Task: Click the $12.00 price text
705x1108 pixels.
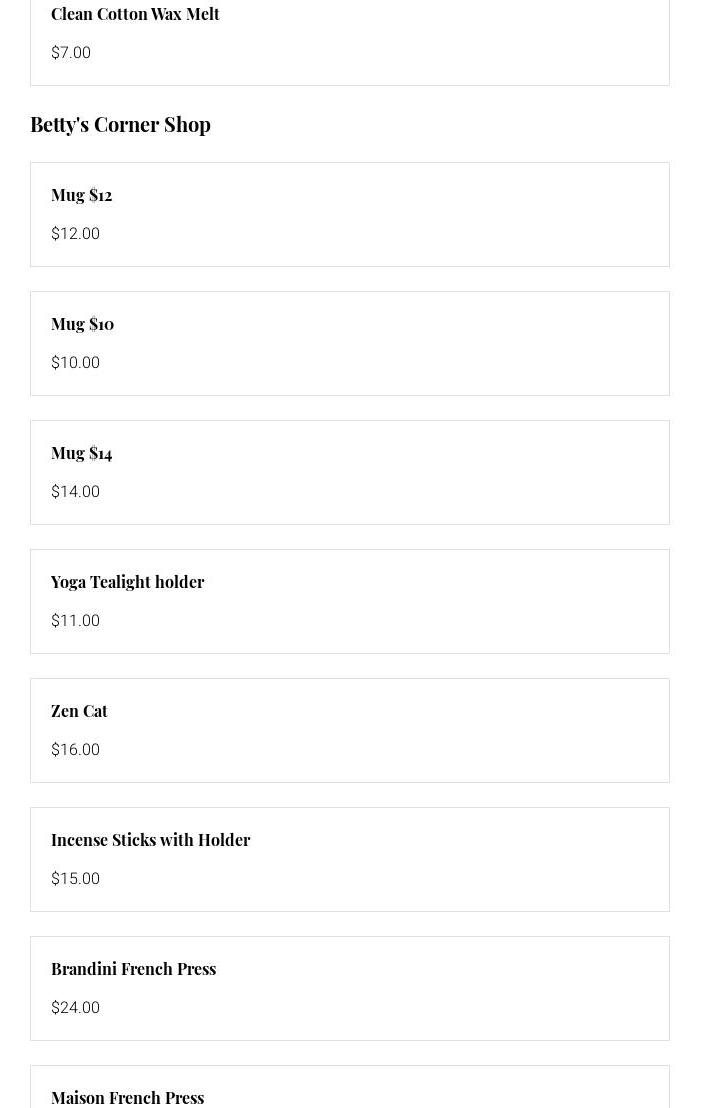Action: tap(75, 234)
